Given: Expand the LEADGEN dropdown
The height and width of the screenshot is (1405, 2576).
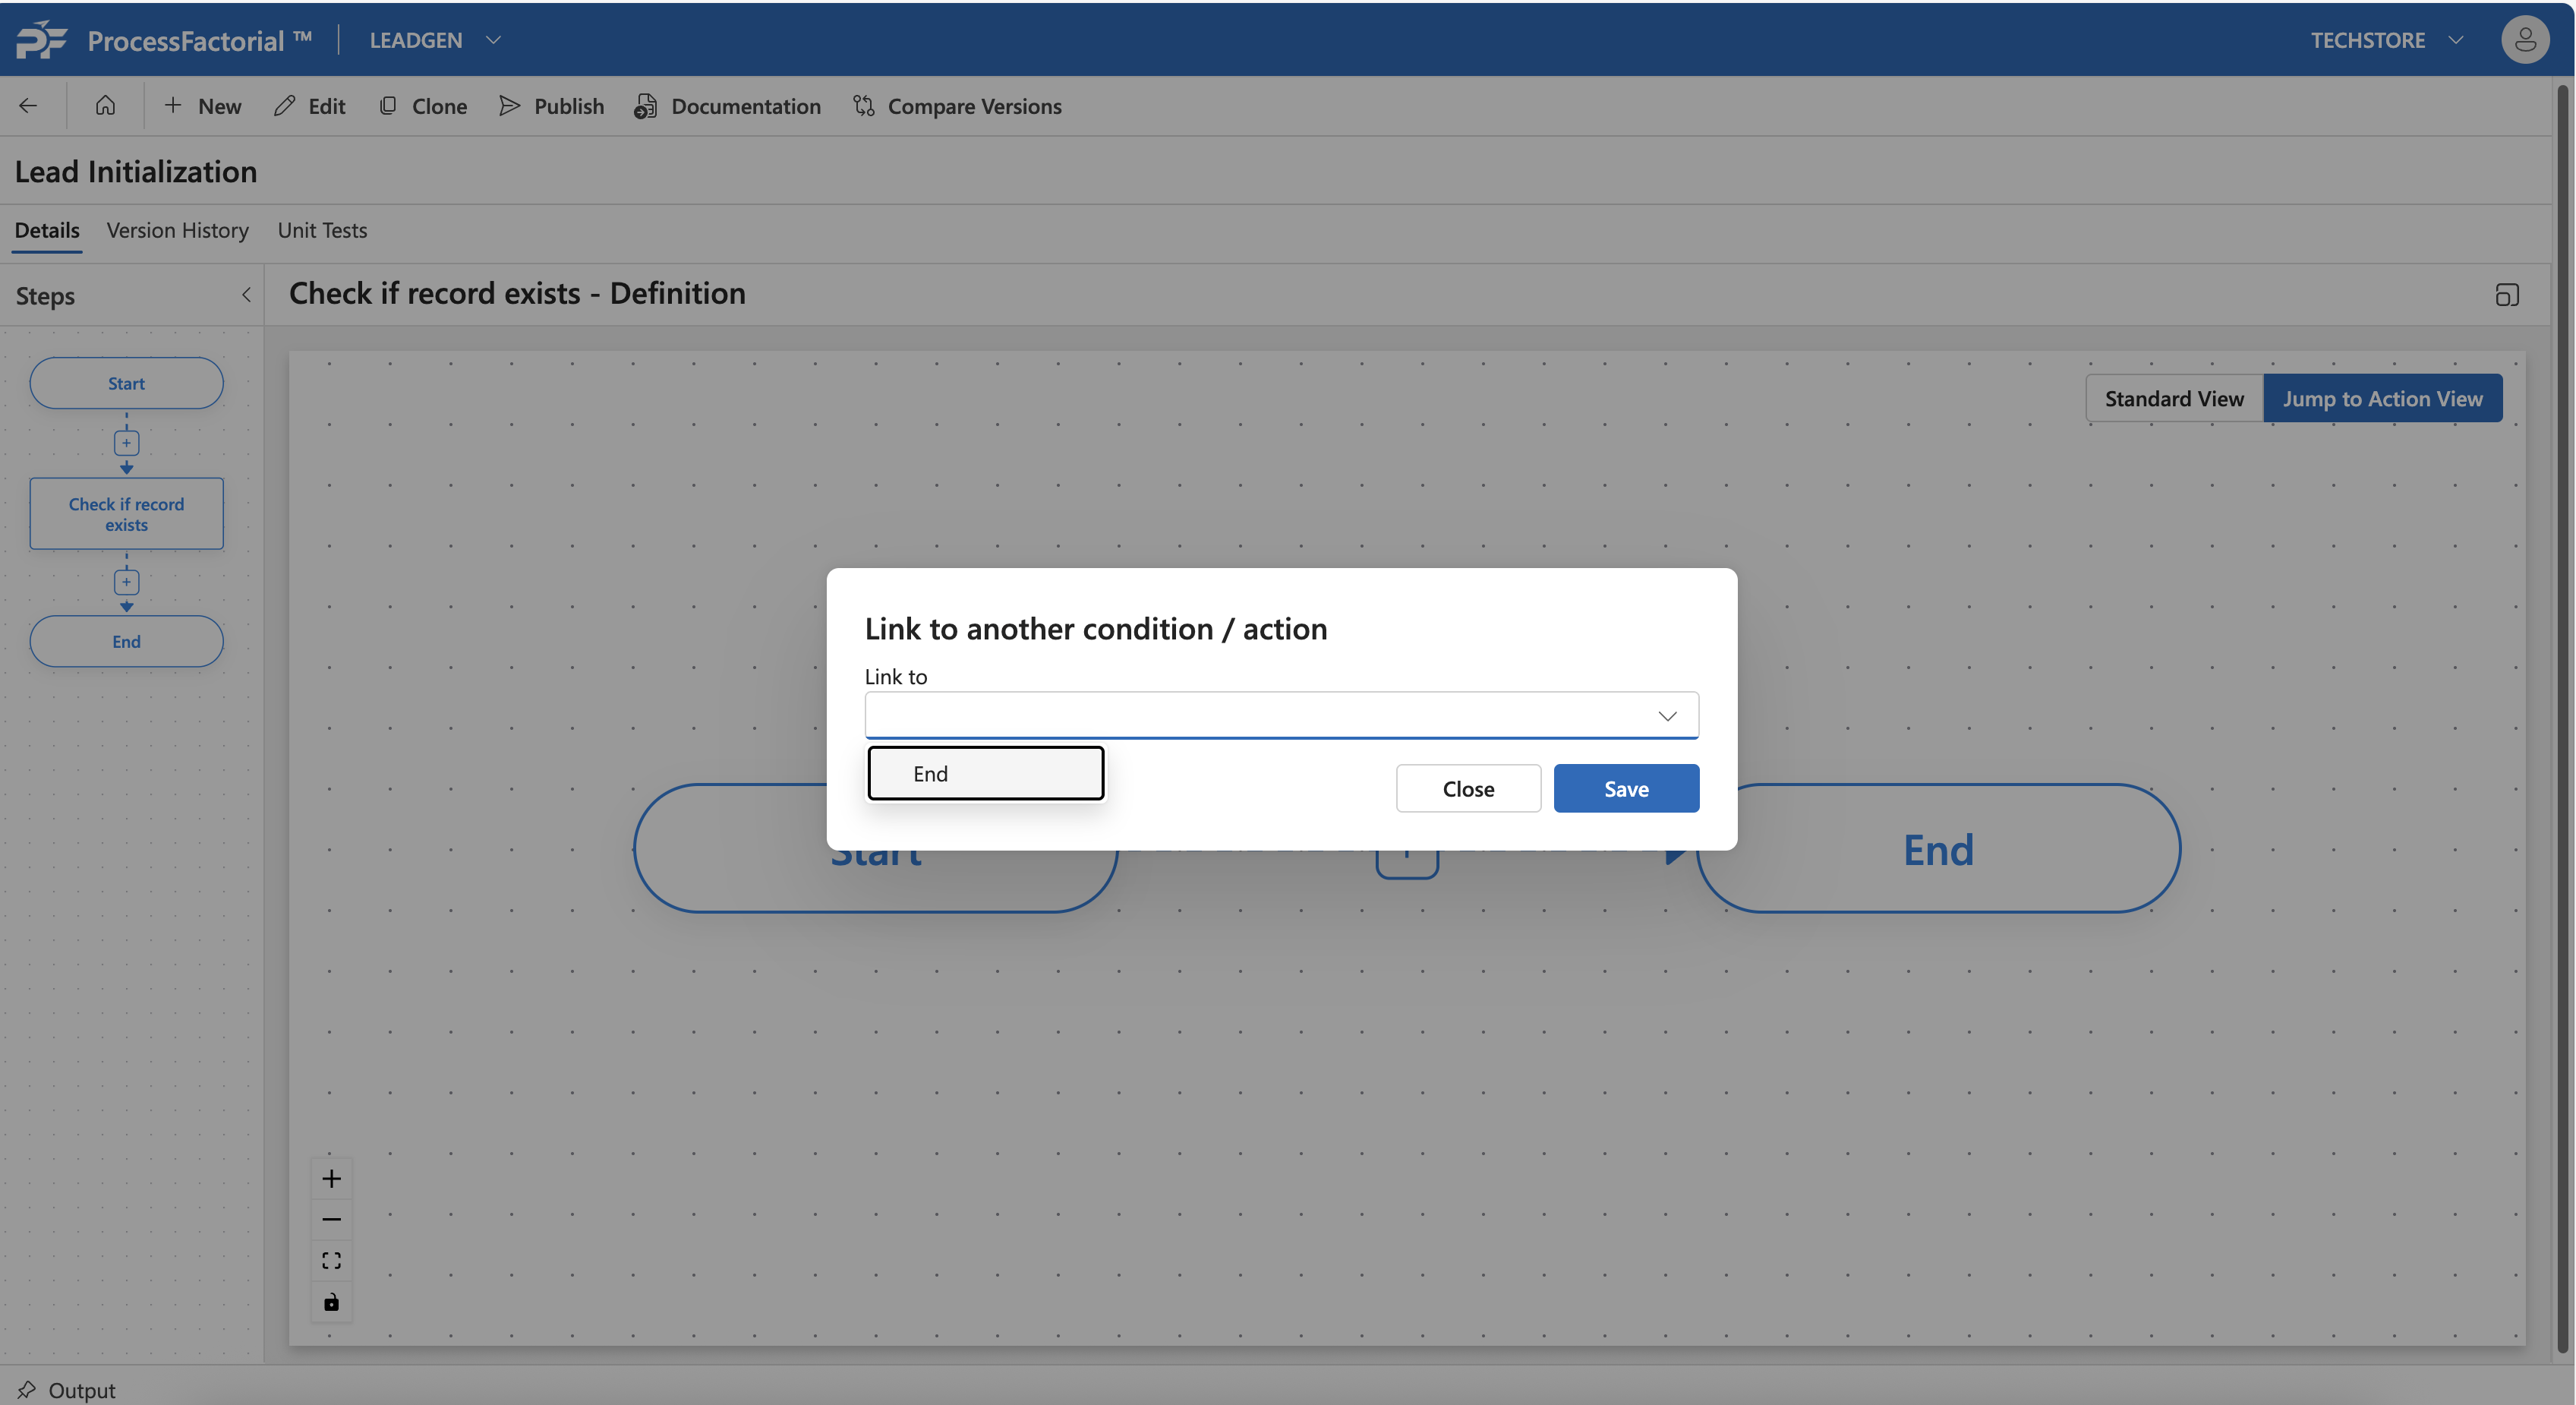Looking at the screenshot, I should [x=492, y=40].
